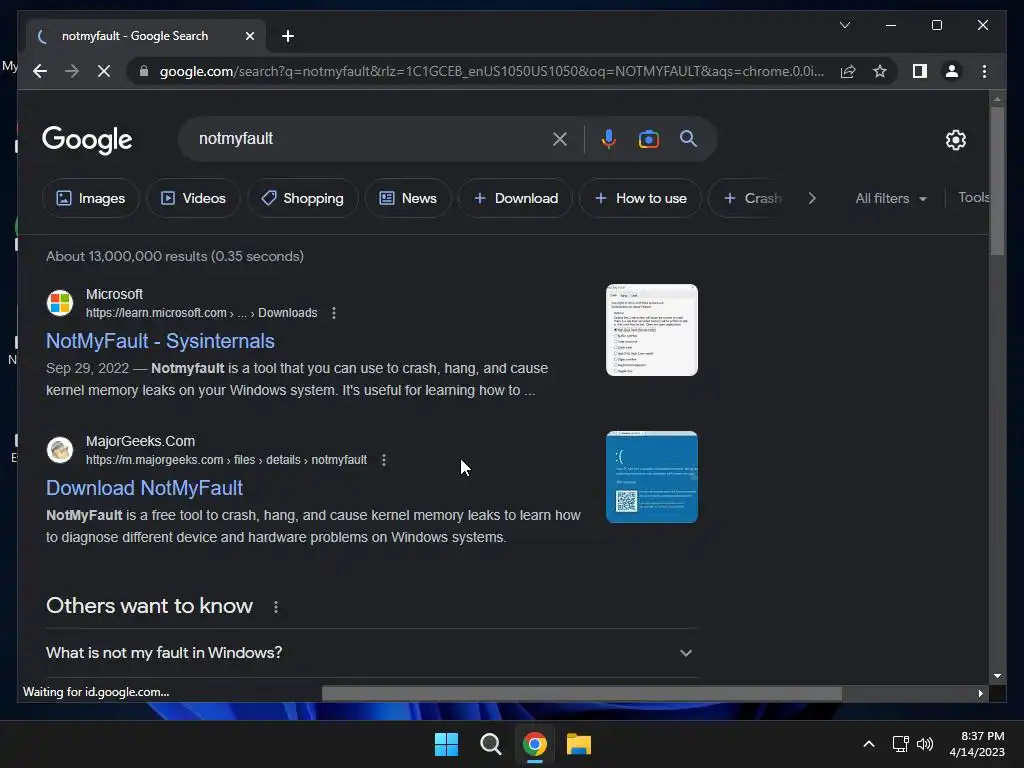Viewport: 1024px width, 768px height.
Task: Open the volume control in tray
Action: point(925,744)
